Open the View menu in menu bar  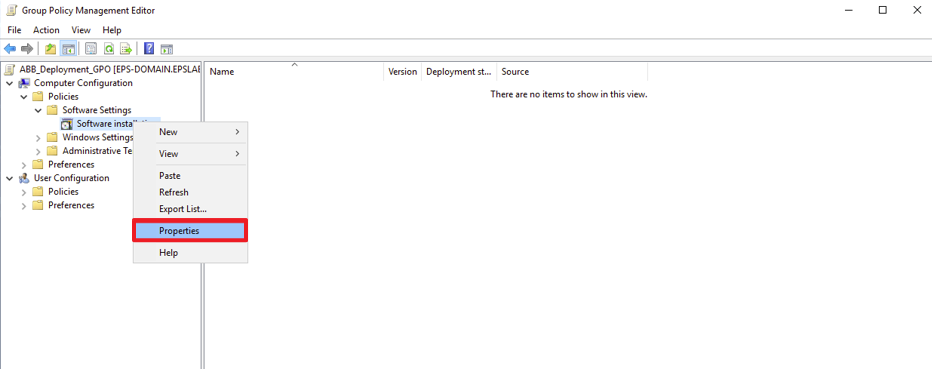(x=81, y=30)
